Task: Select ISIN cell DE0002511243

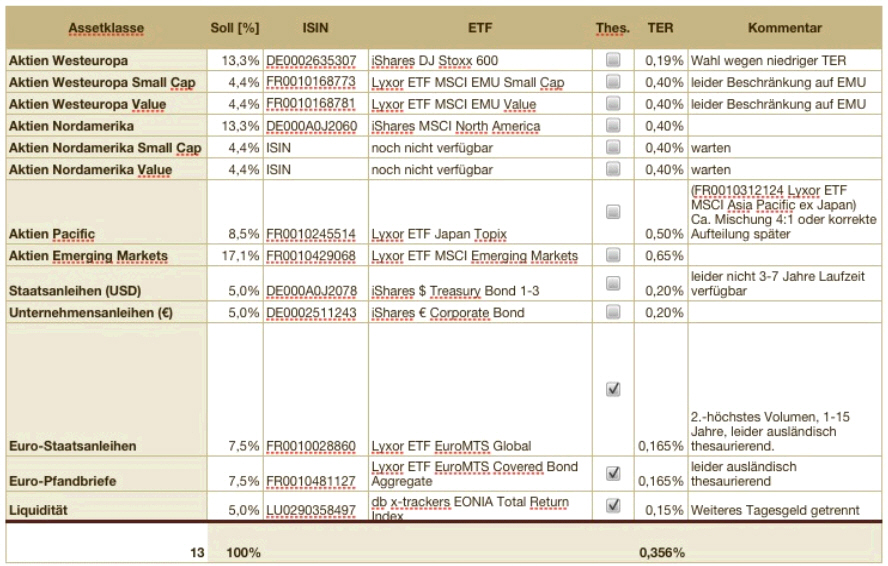Action: point(315,313)
